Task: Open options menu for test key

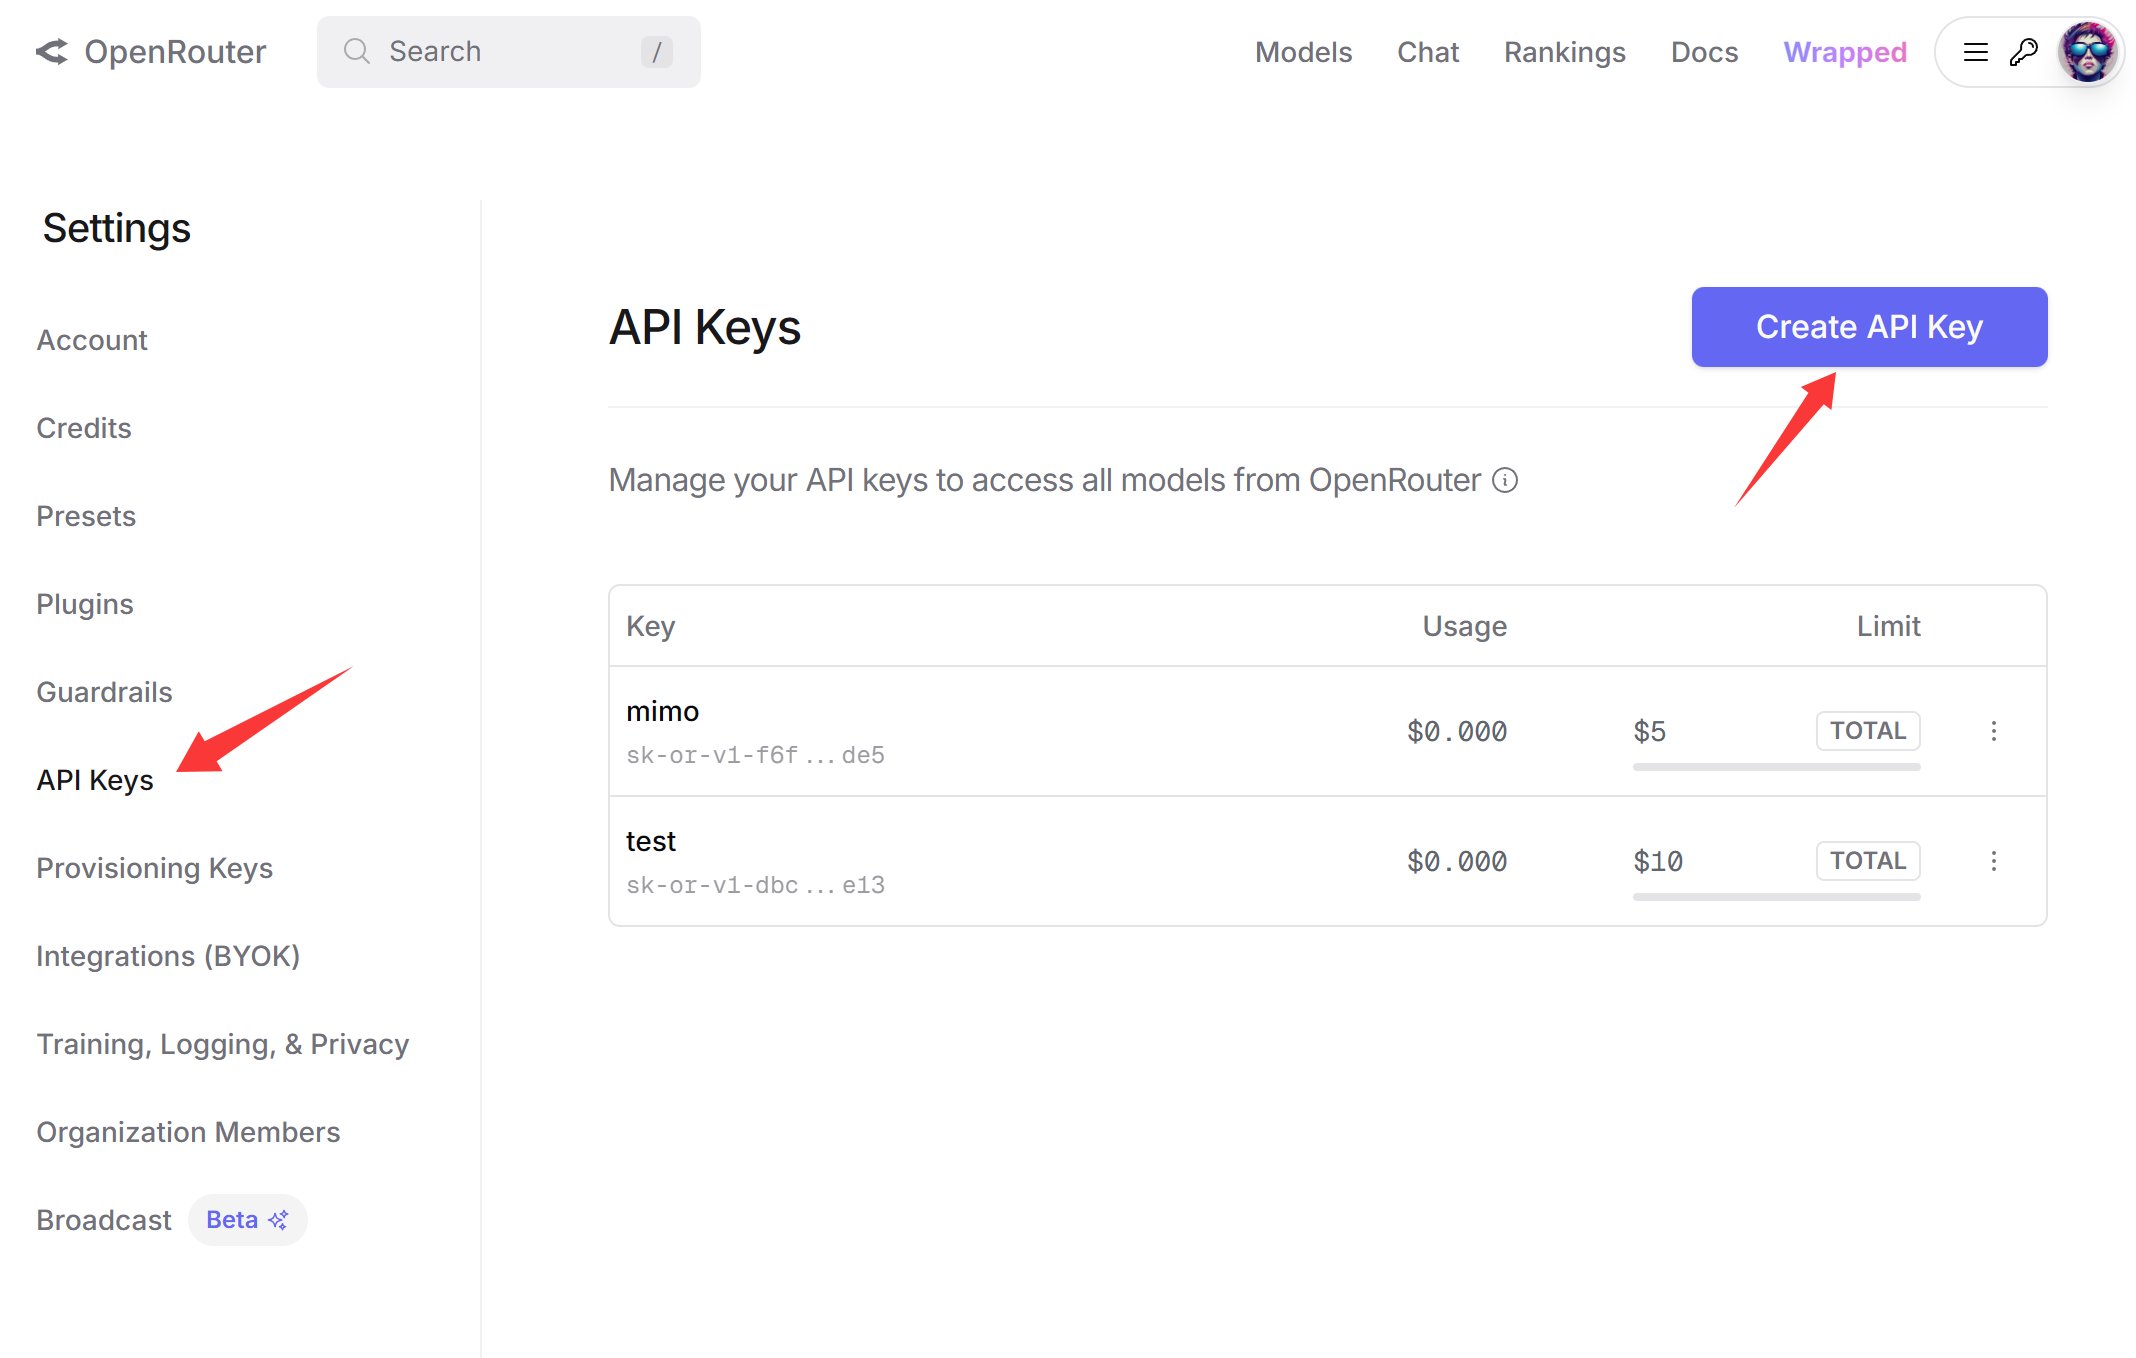Action: coord(1993,861)
